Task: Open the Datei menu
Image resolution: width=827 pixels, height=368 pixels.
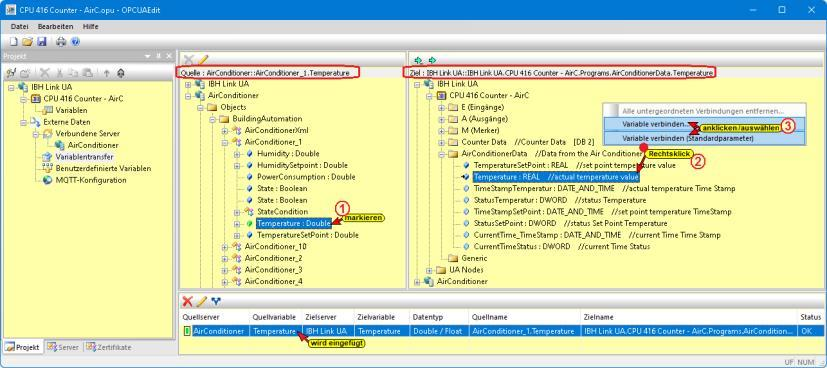Action: coord(20,26)
